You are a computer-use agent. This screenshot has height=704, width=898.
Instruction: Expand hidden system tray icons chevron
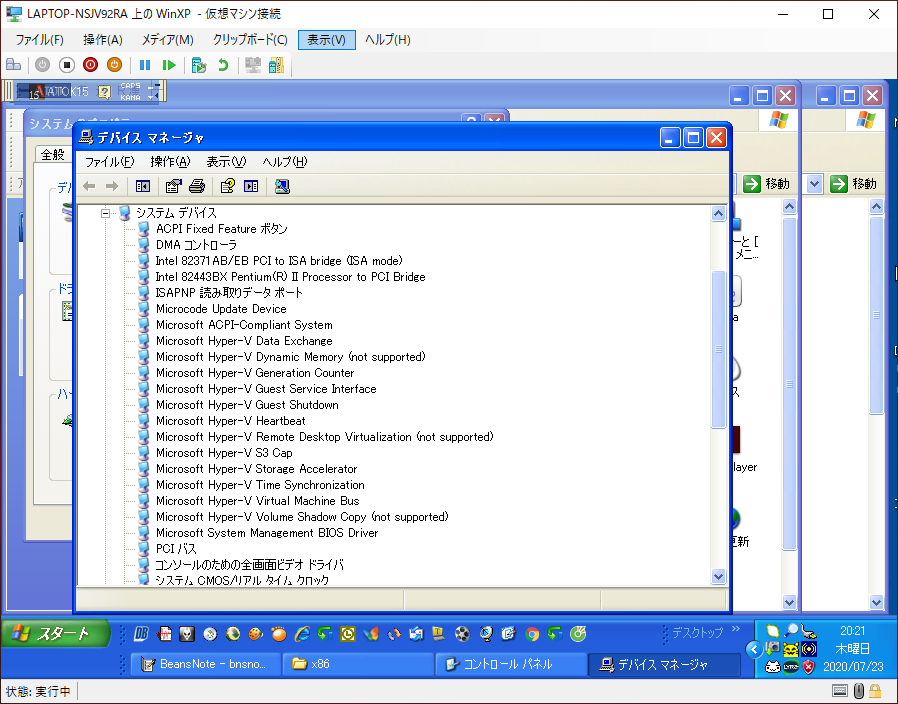coord(754,649)
